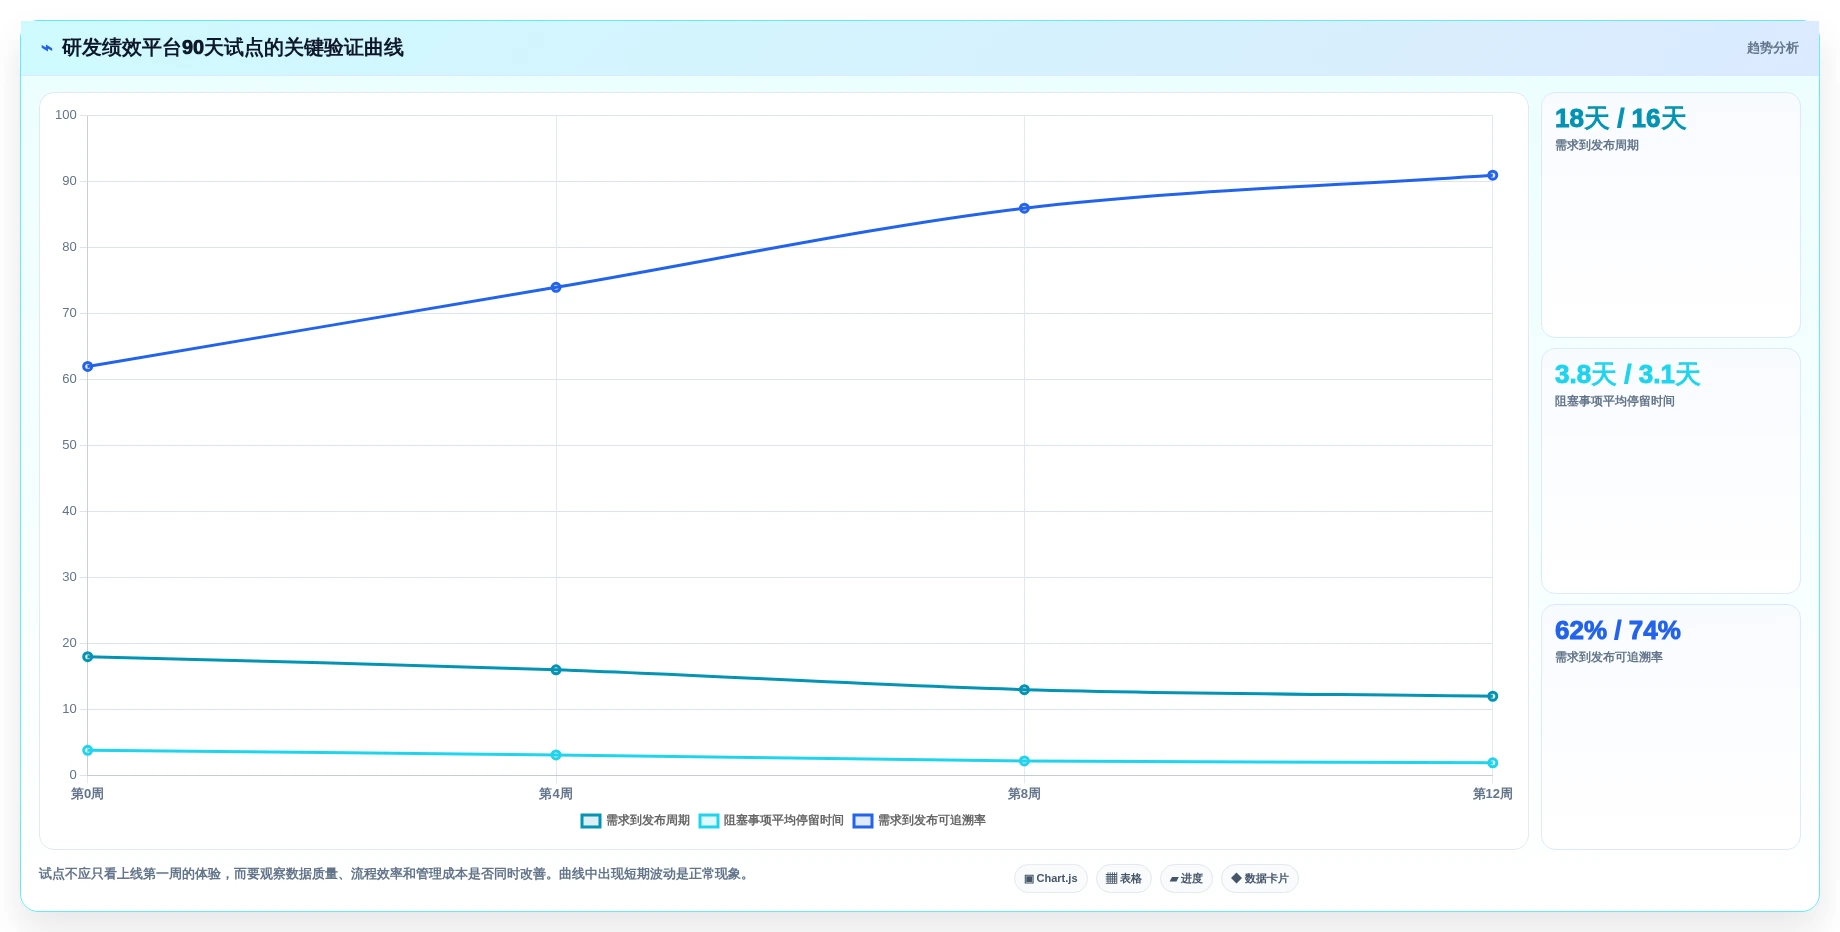Click the 10 tick on the y-axis
The height and width of the screenshot is (932, 1840).
(x=69, y=709)
